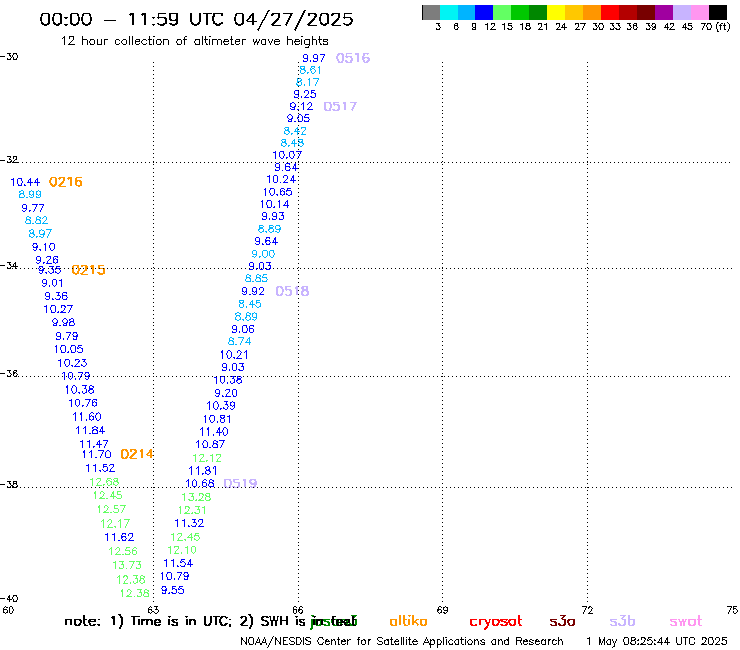Viewport: 740px width, 650px height.
Task: Click the yellow swatch in the wave height scale
Action: coord(556,12)
